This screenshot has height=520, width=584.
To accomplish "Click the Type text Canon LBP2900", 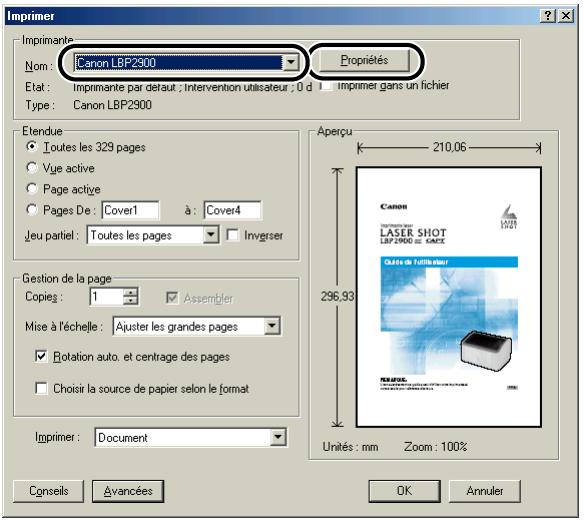I will point(112,105).
